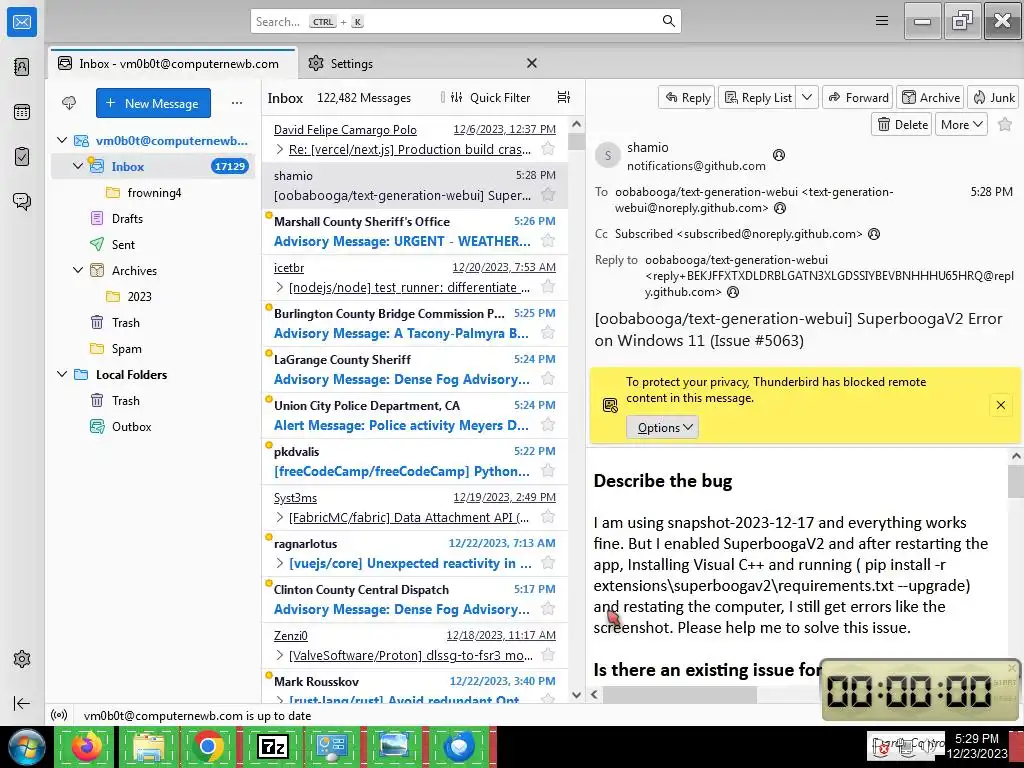Delete the open message
This screenshot has height=768, width=1024.
point(903,124)
